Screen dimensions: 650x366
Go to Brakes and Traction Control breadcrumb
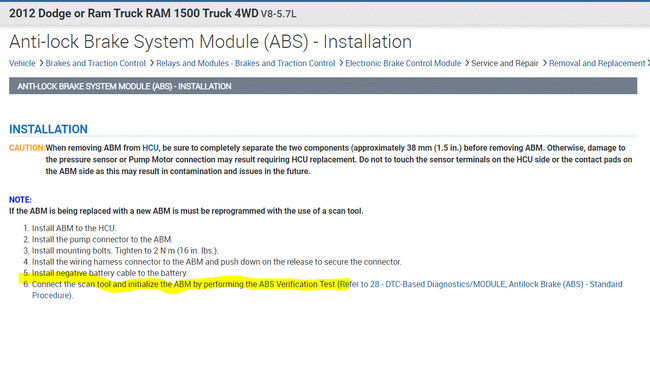click(95, 63)
